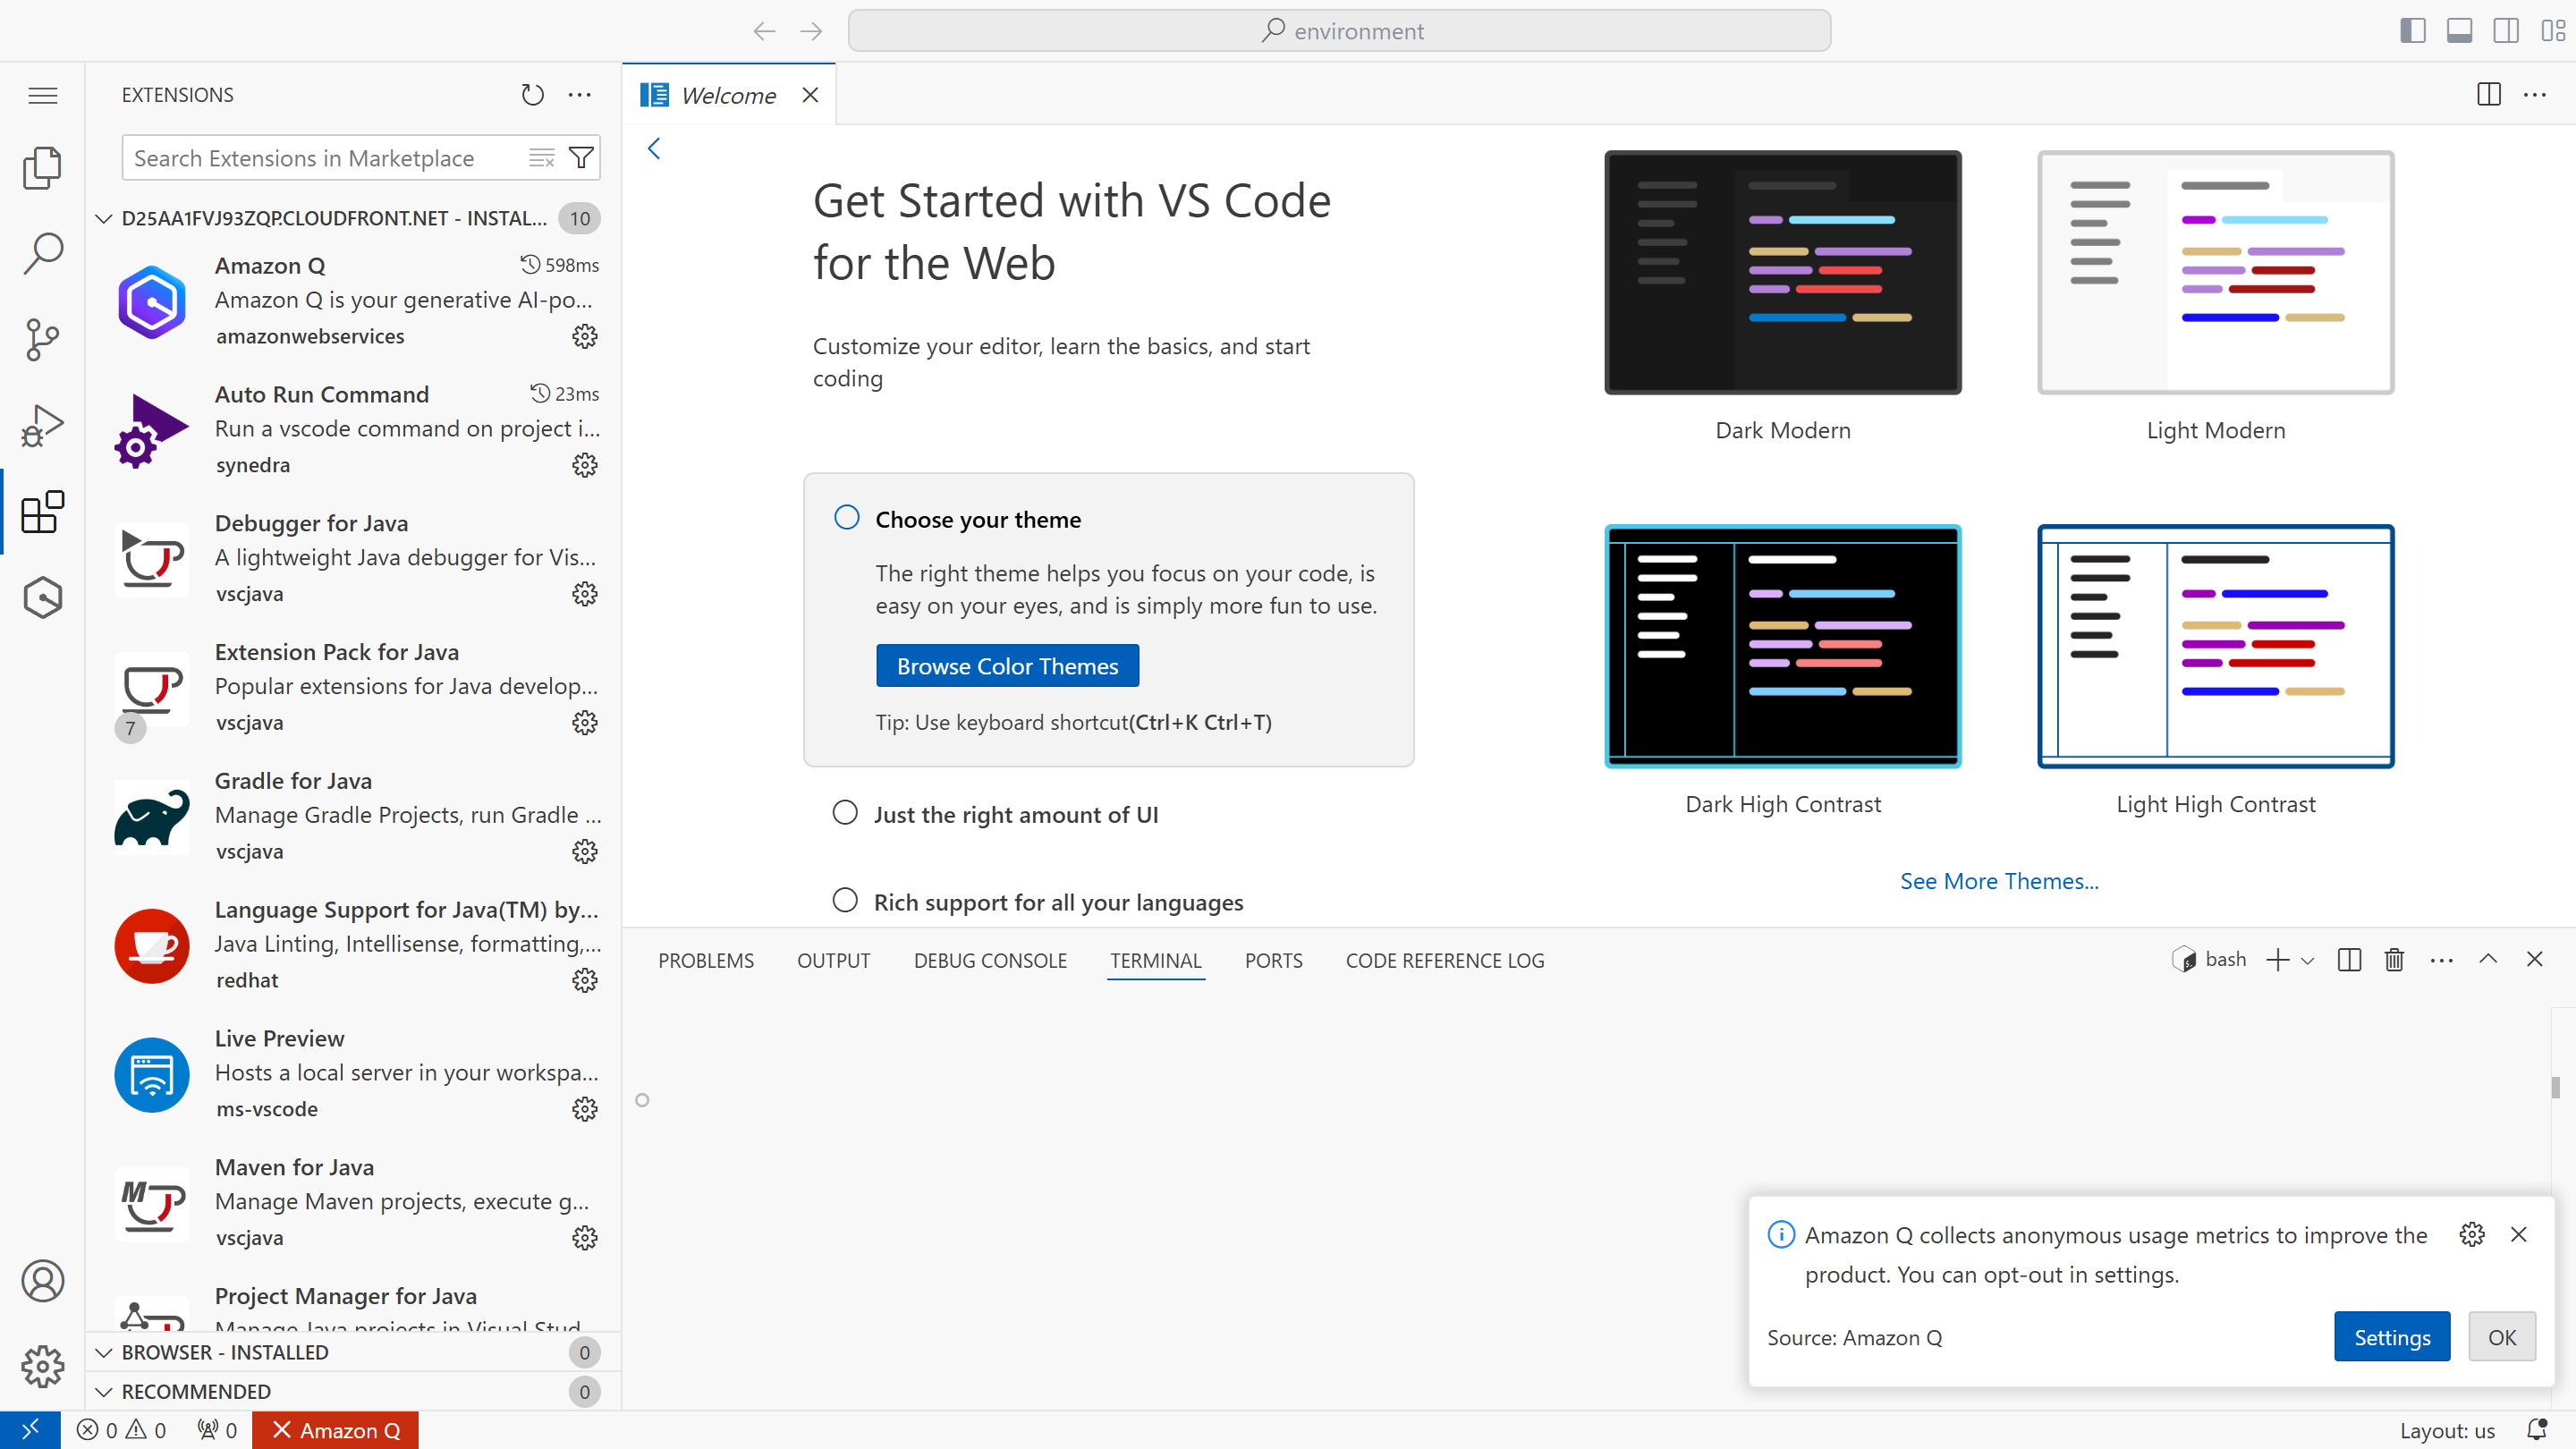This screenshot has height=1449, width=2576.
Task: Click the Explorer files icon
Action: 42,168
